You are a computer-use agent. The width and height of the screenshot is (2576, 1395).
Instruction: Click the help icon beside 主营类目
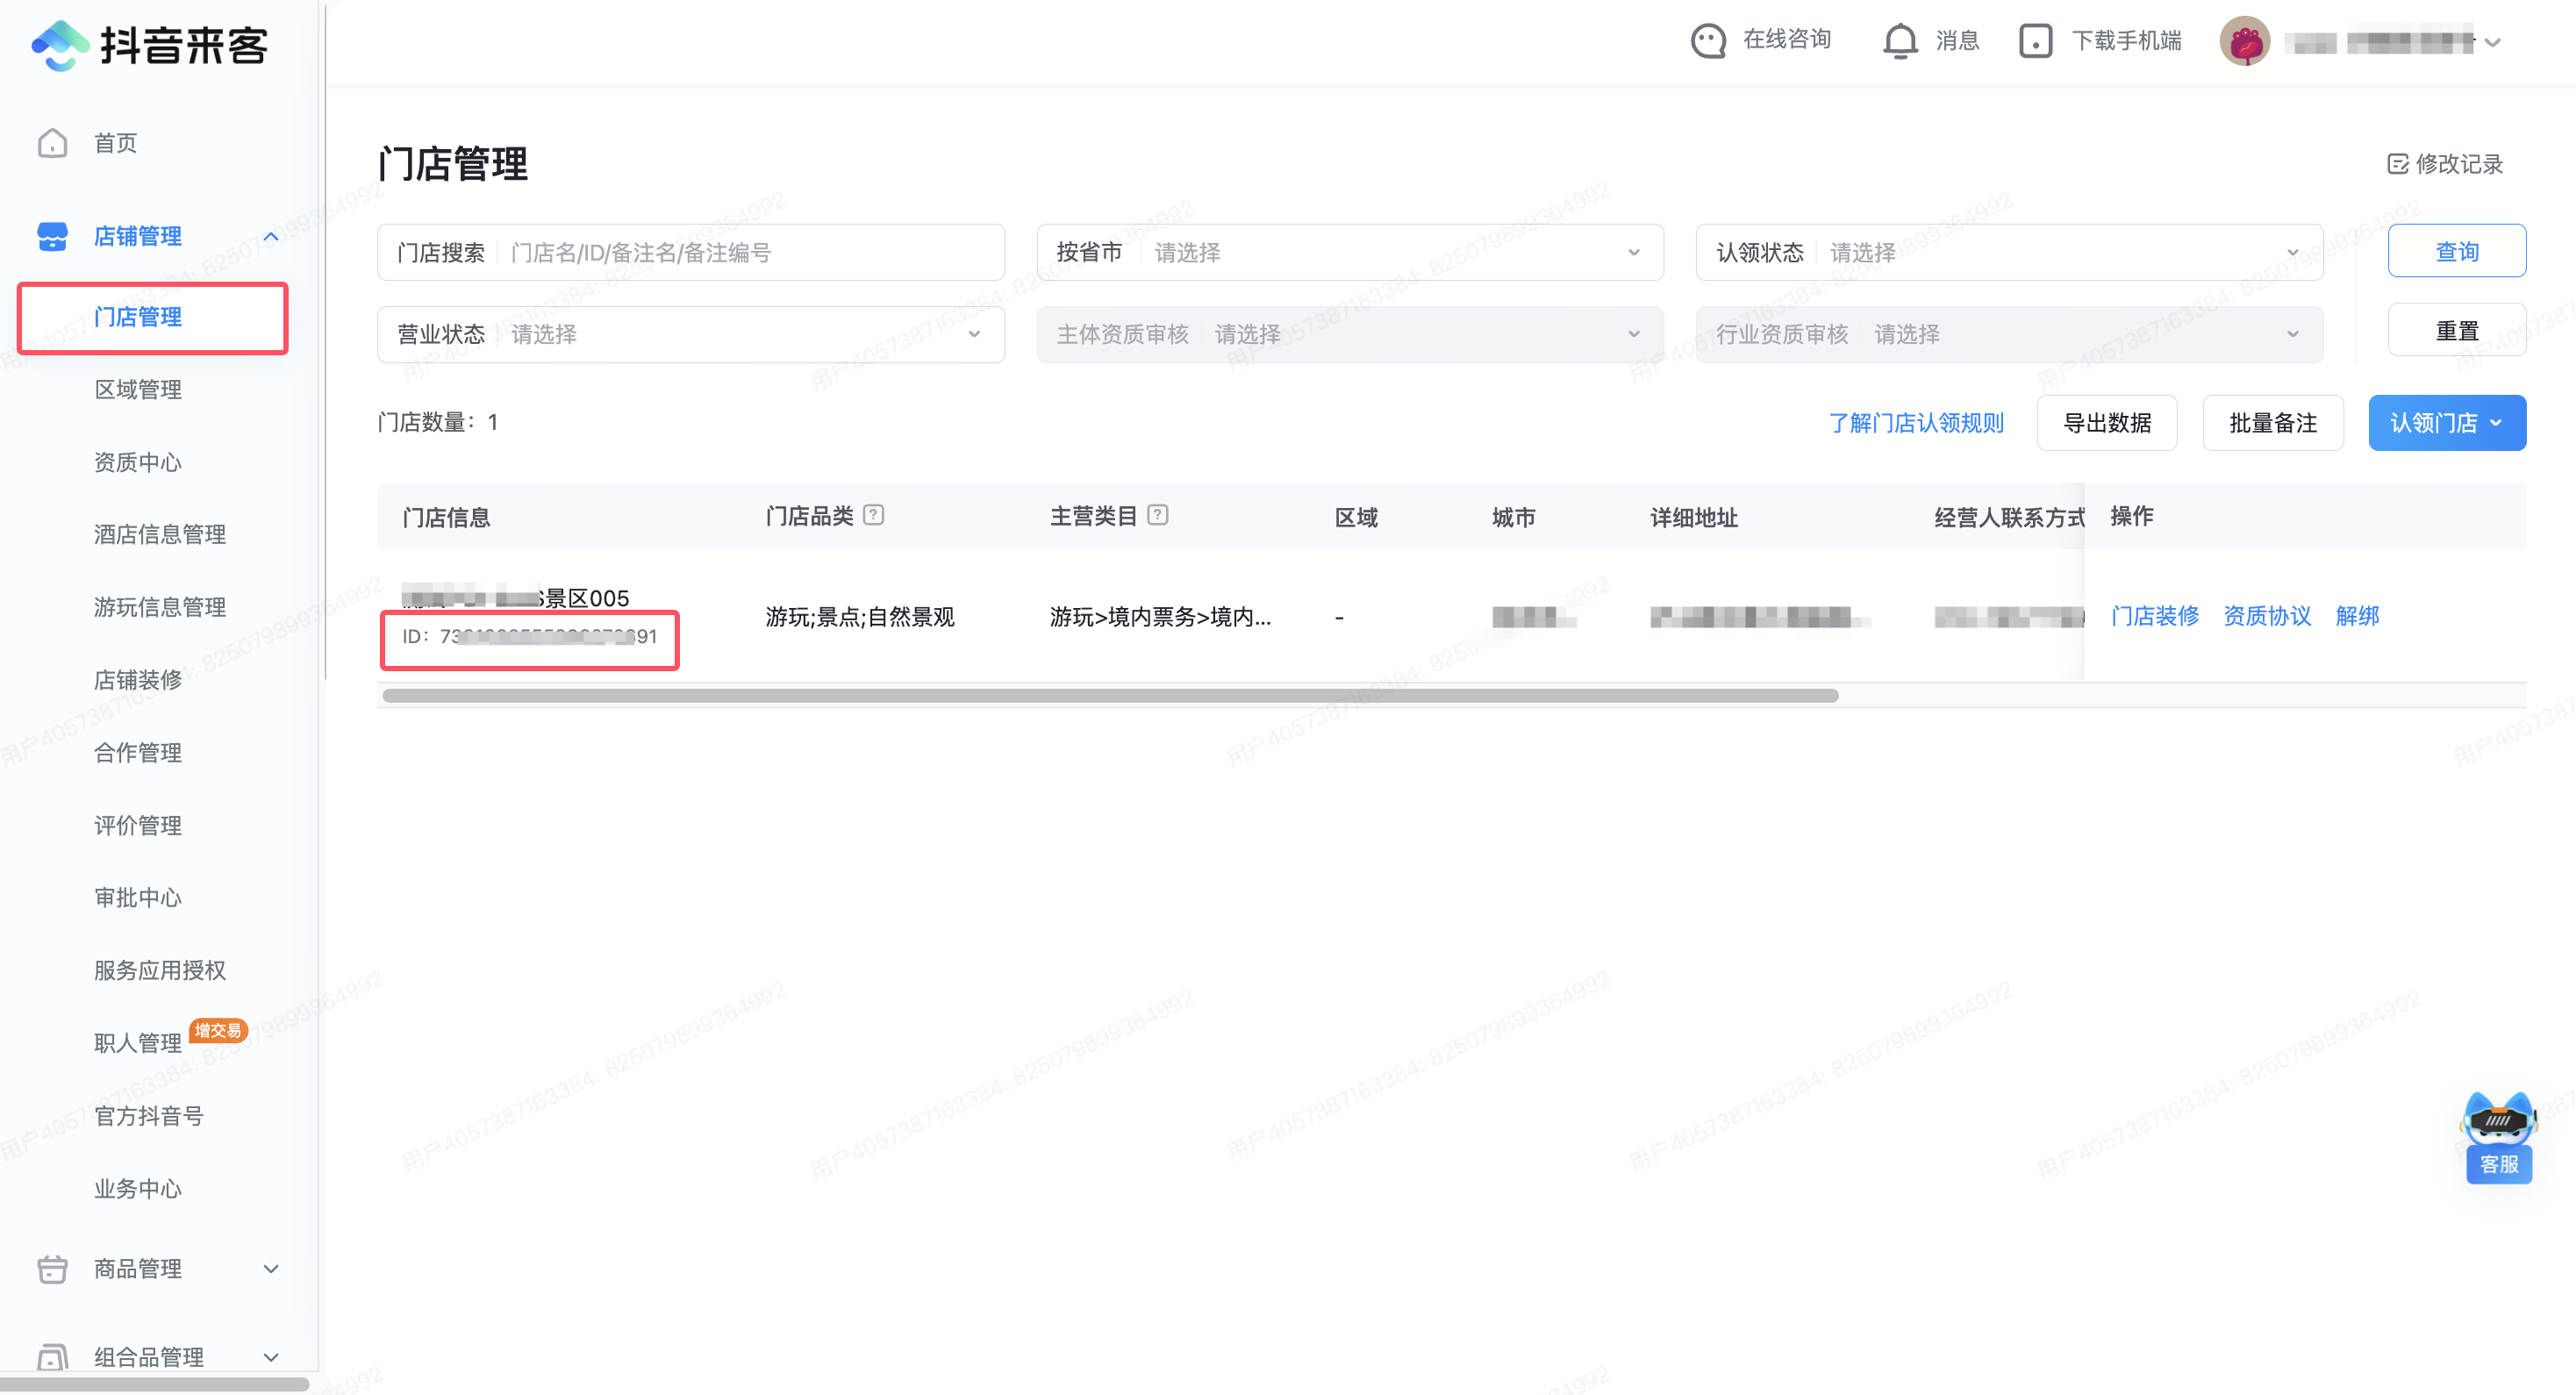pos(1158,515)
